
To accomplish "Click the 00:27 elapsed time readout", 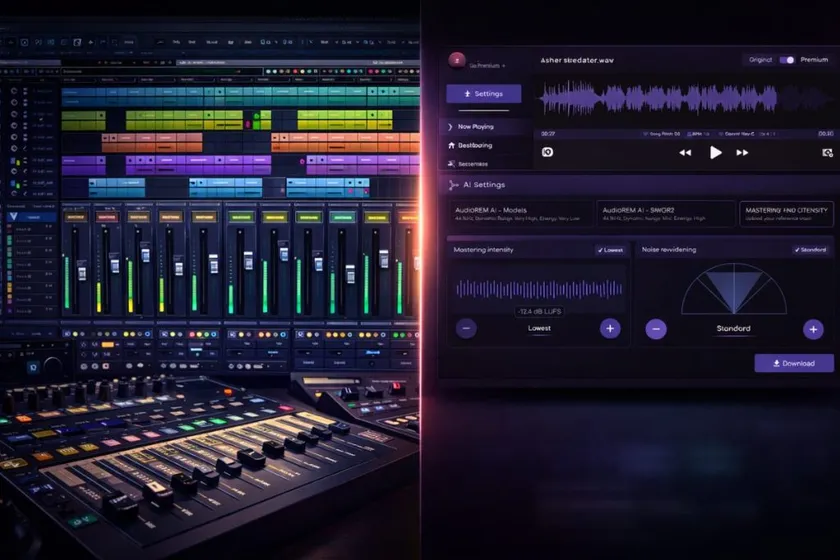I will coord(548,133).
